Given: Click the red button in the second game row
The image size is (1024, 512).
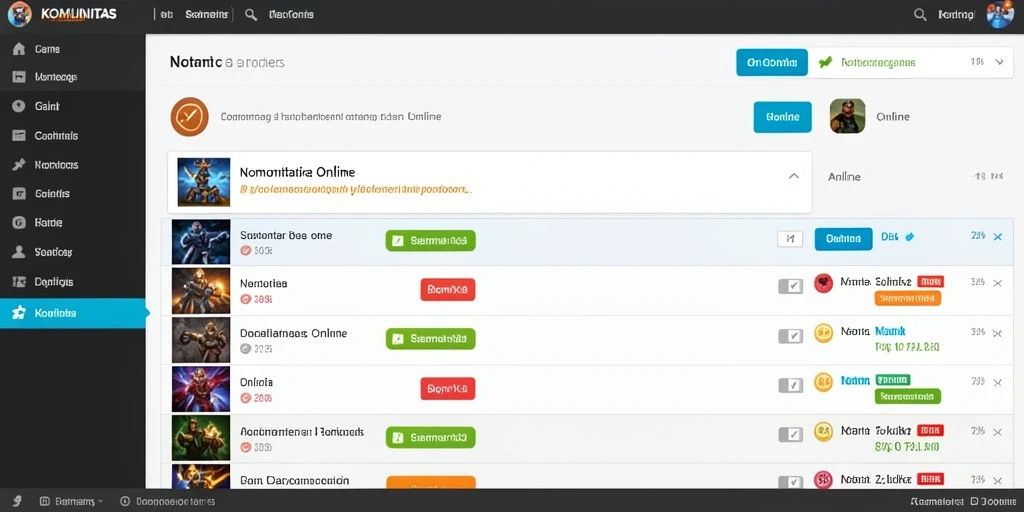Looking at the screenshot, I should (448, 289).
